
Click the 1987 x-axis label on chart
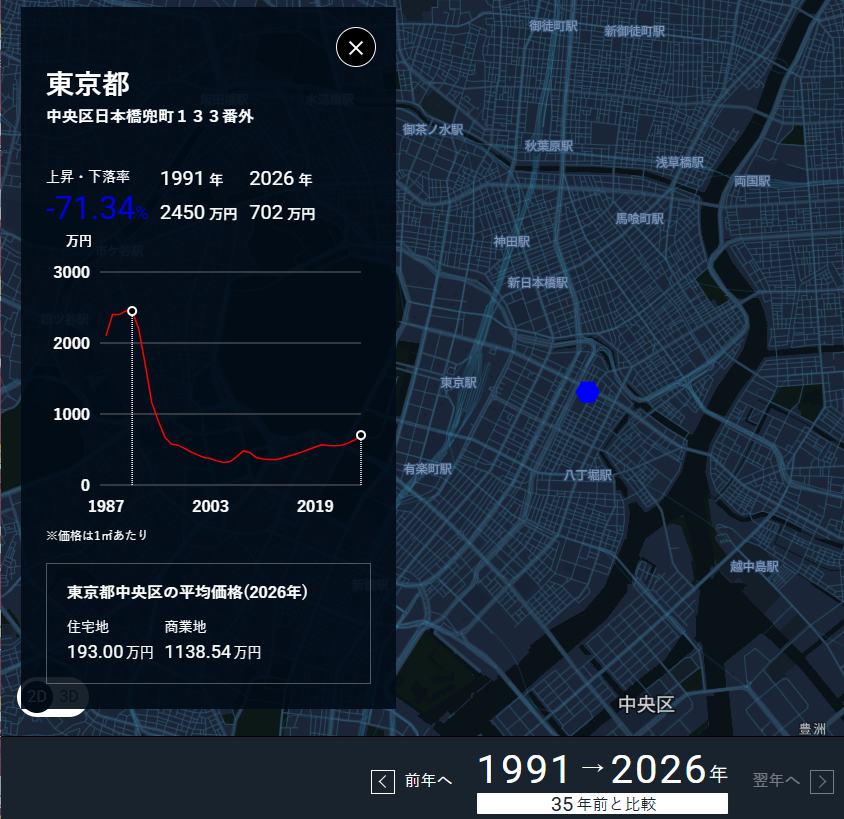click(x=106, y=506)
